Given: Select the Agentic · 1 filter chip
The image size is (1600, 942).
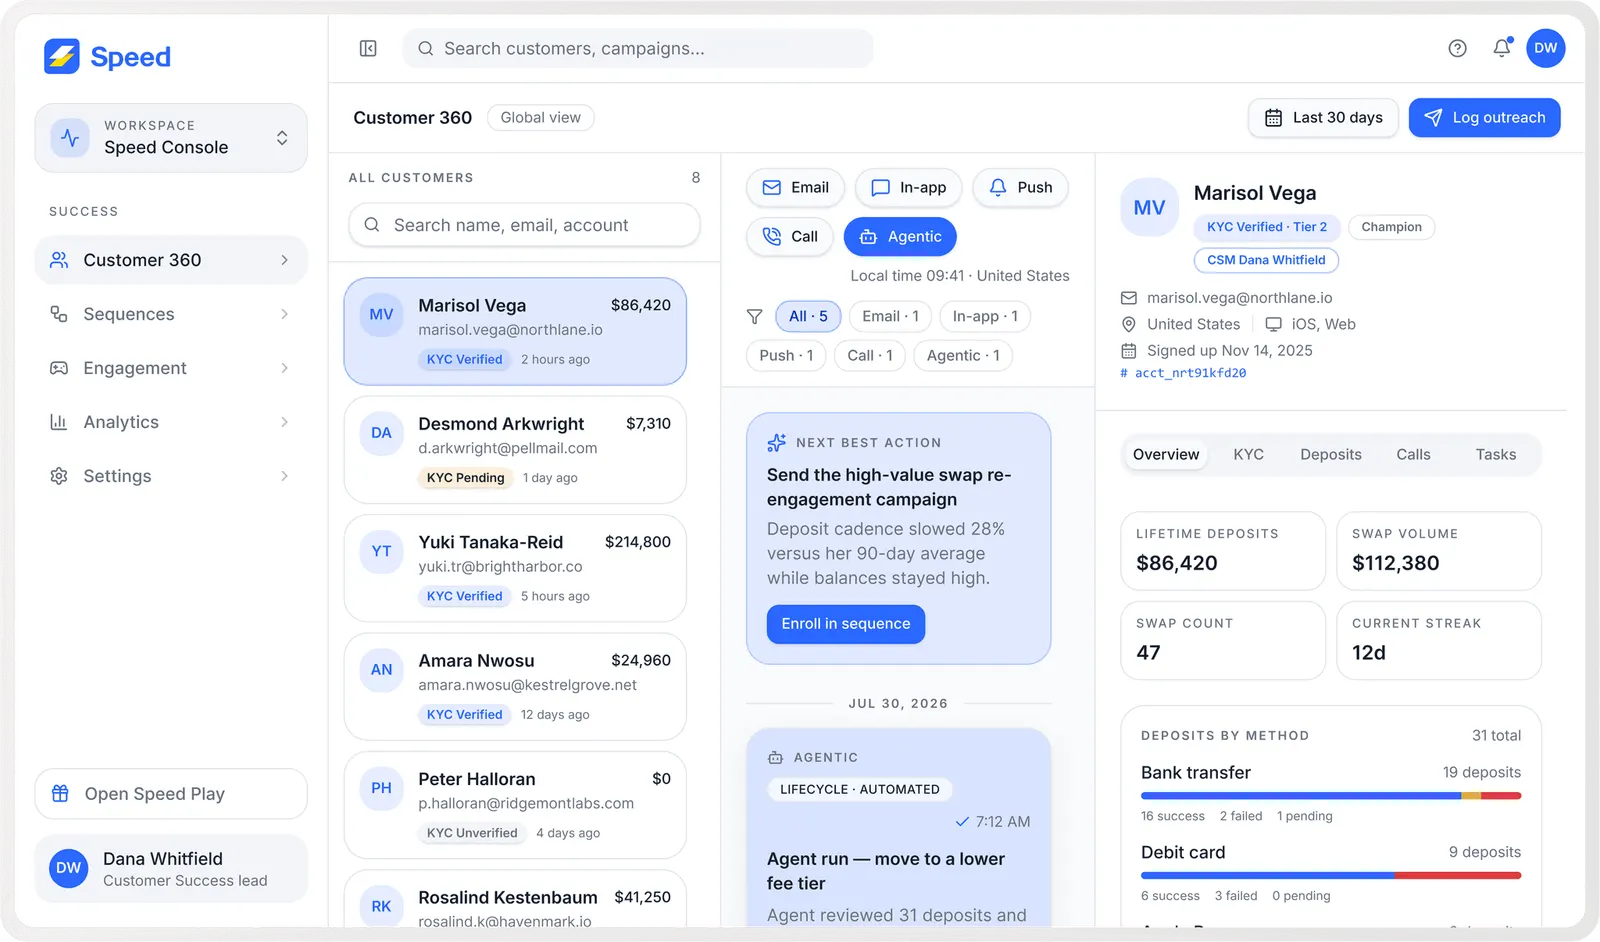Looking at the screenshot, I should (963, 356).
